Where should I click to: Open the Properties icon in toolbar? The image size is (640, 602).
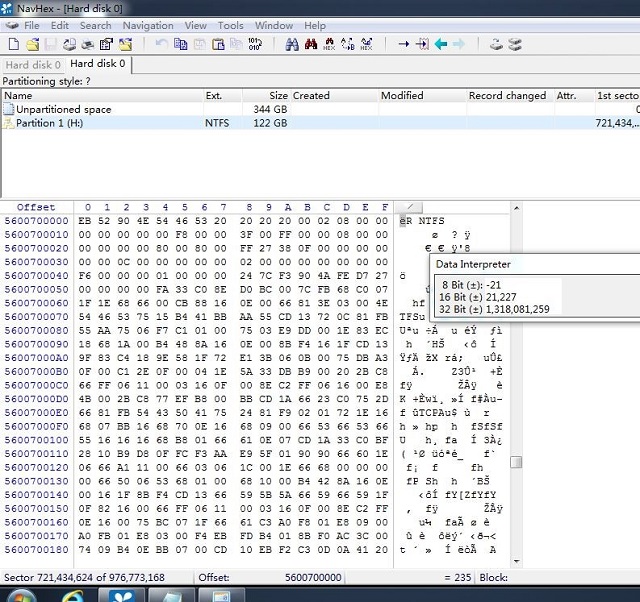tap(106, 44)
